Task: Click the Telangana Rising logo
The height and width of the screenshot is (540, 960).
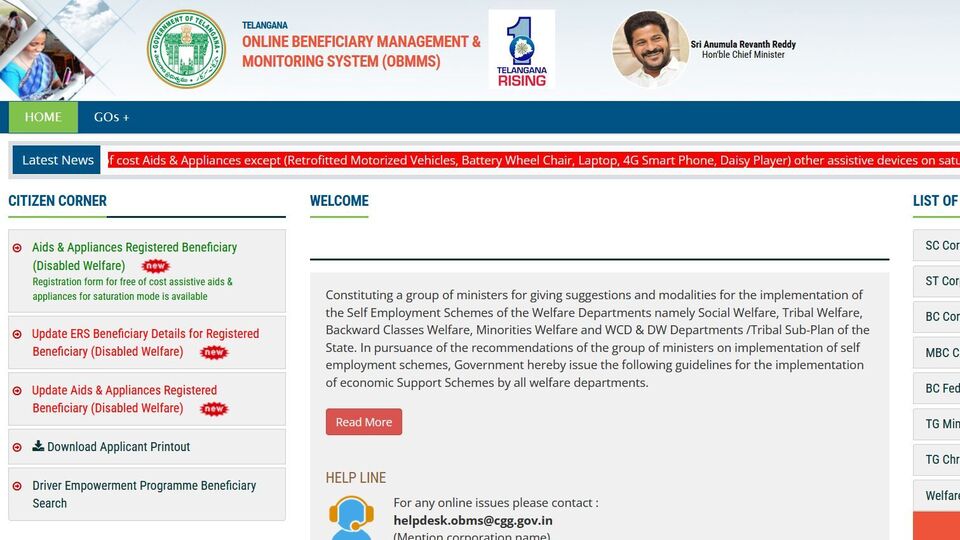Action: pyautogui.click(x=522, y=50)
